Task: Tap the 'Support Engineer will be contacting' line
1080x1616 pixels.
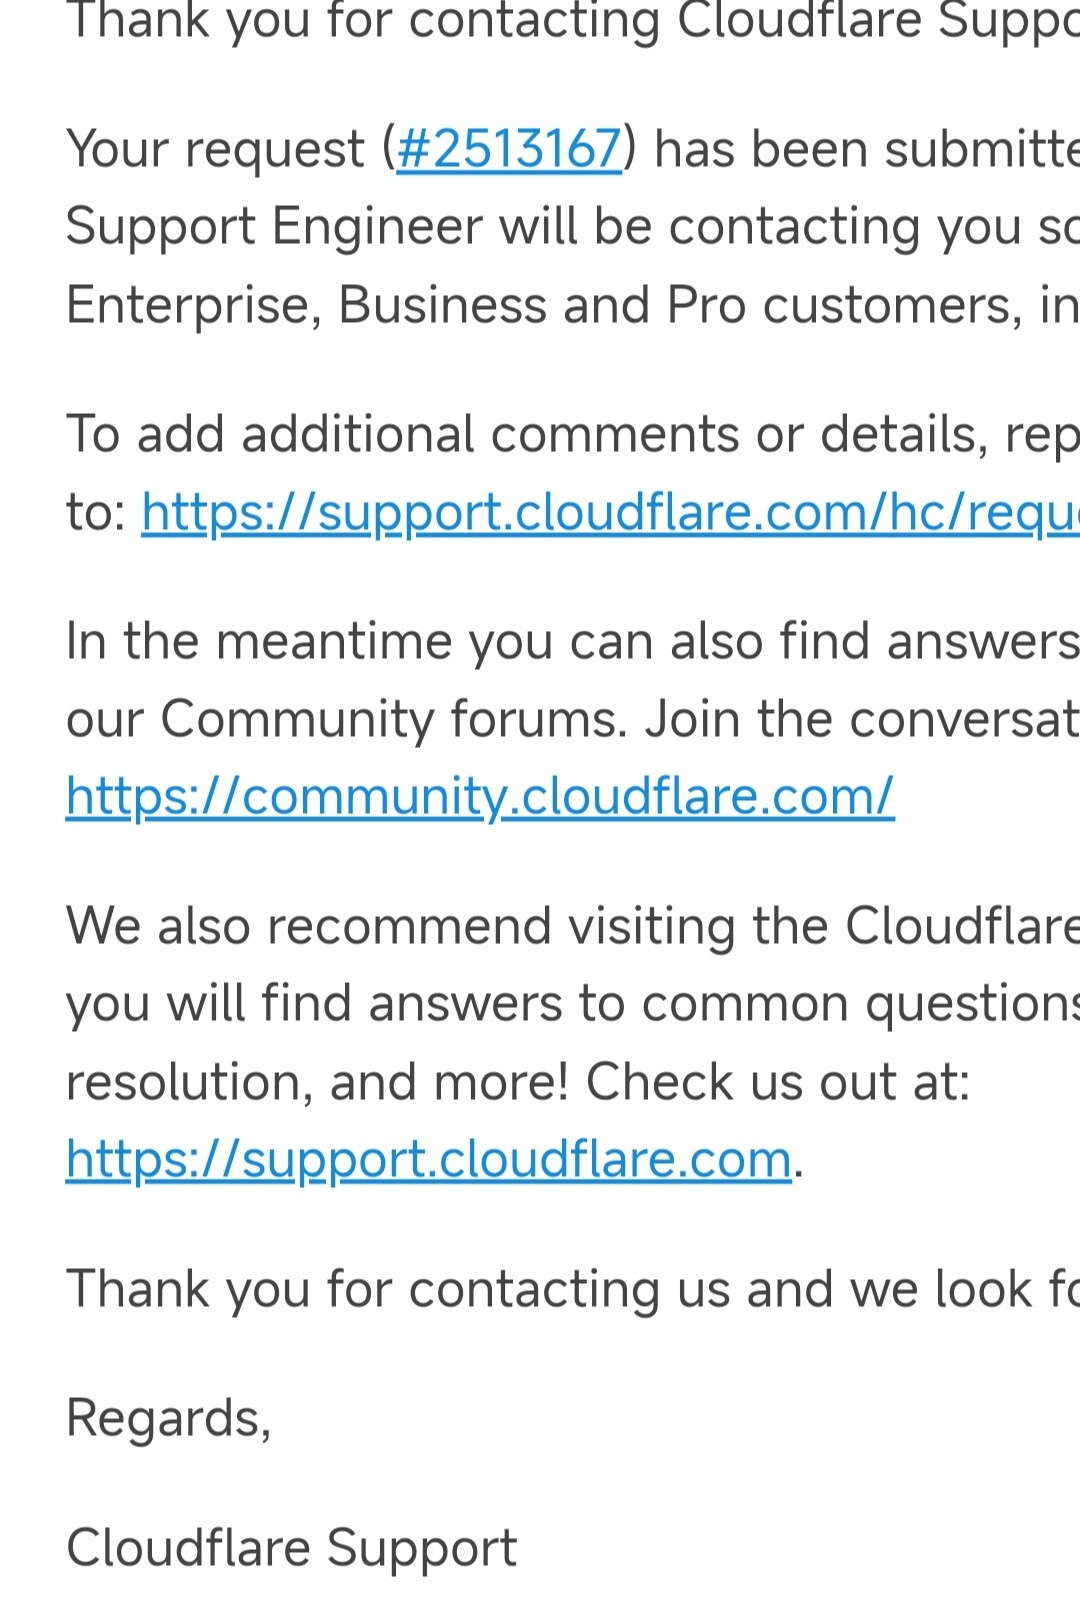Action: coord(573,228)
